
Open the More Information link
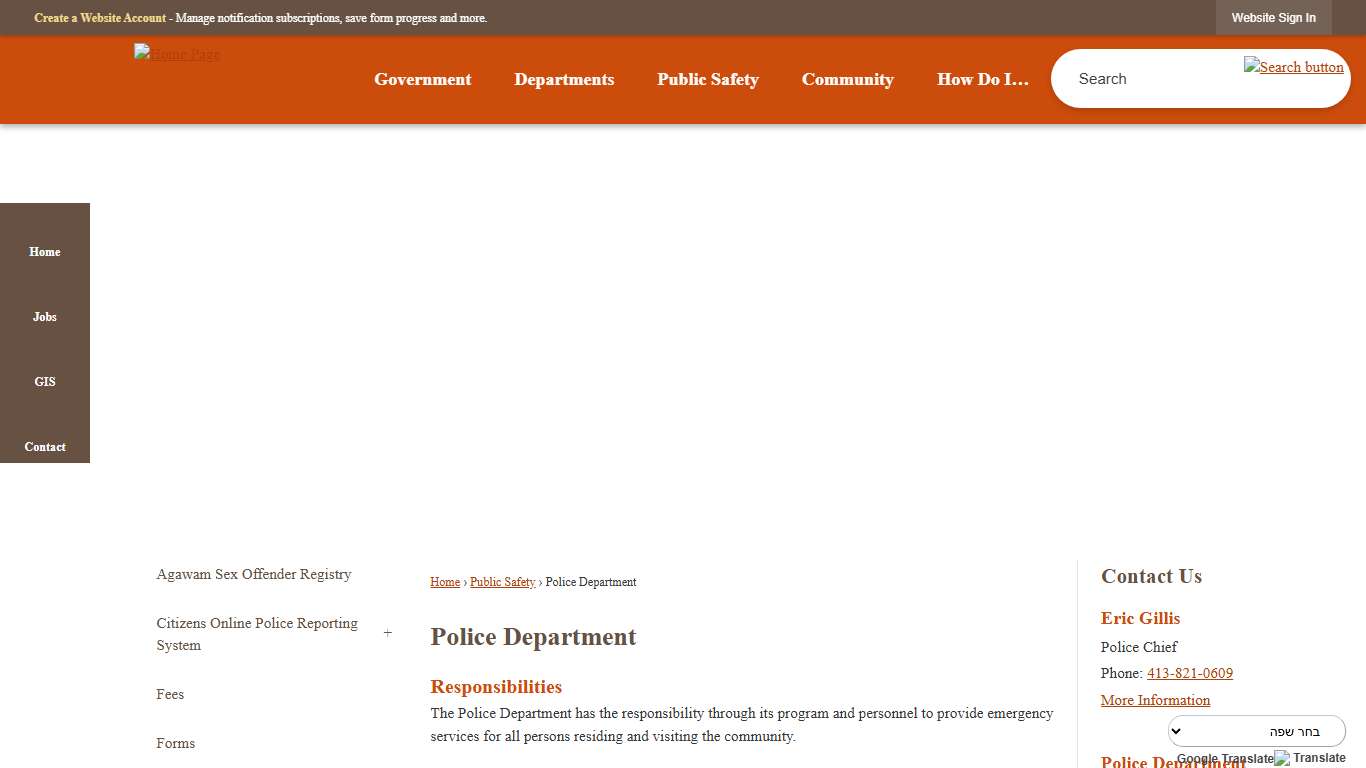click(x=1155, y=700)
